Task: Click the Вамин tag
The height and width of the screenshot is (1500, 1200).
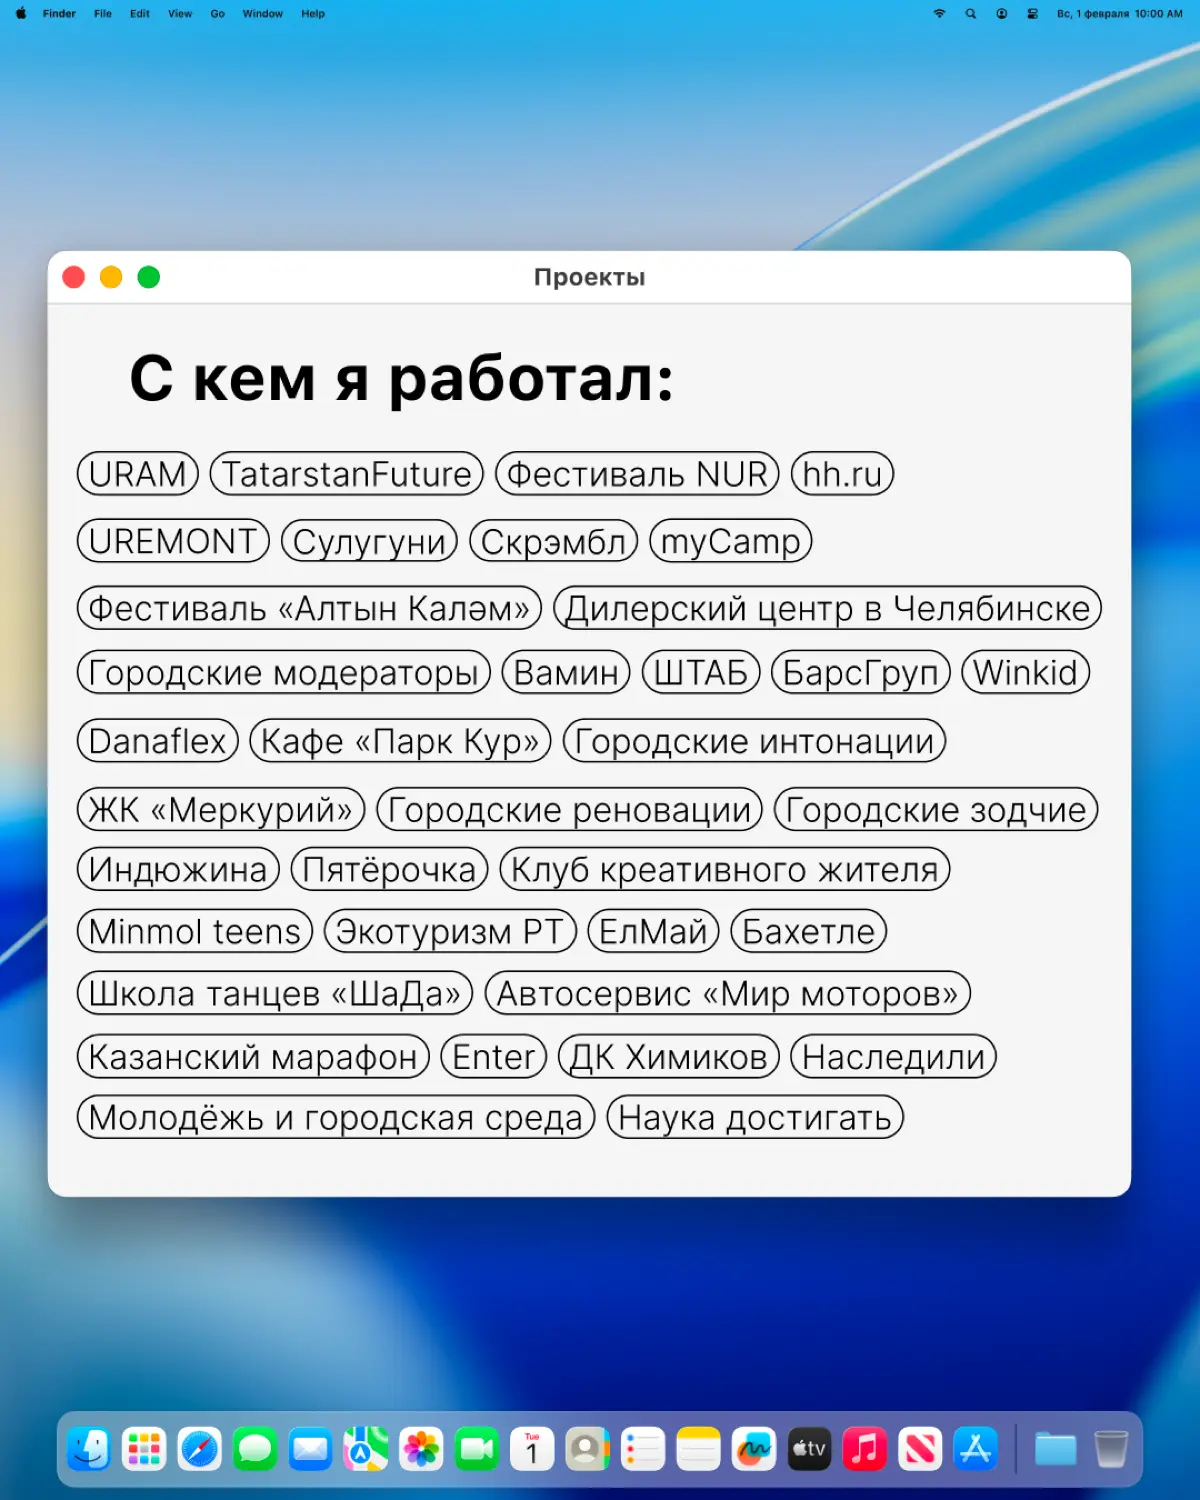Action: 566,672
